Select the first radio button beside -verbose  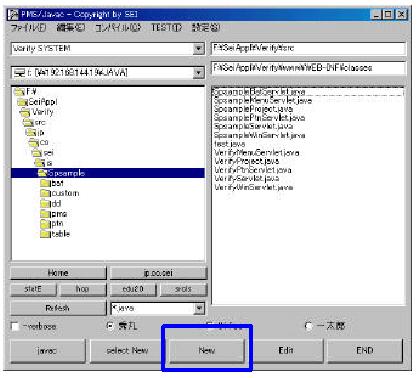pos(110,326)
